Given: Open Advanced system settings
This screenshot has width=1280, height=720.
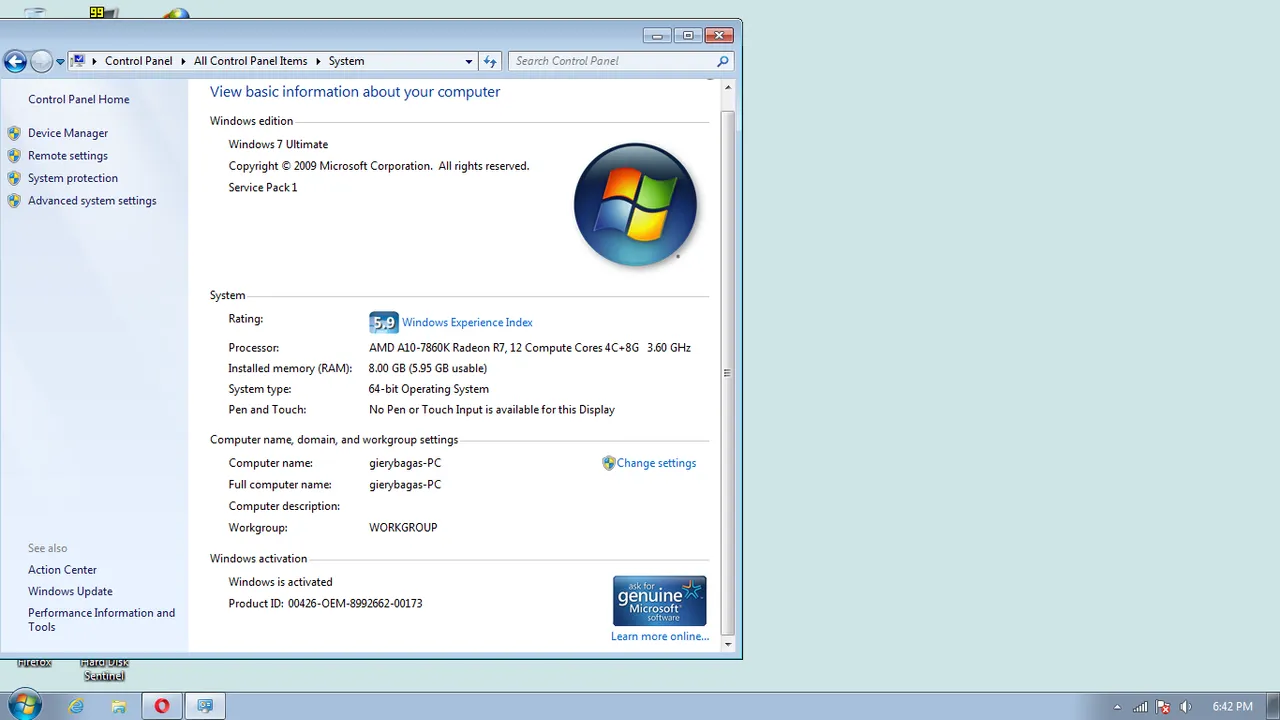Looking at the screenshot, I should click(92, 201).
